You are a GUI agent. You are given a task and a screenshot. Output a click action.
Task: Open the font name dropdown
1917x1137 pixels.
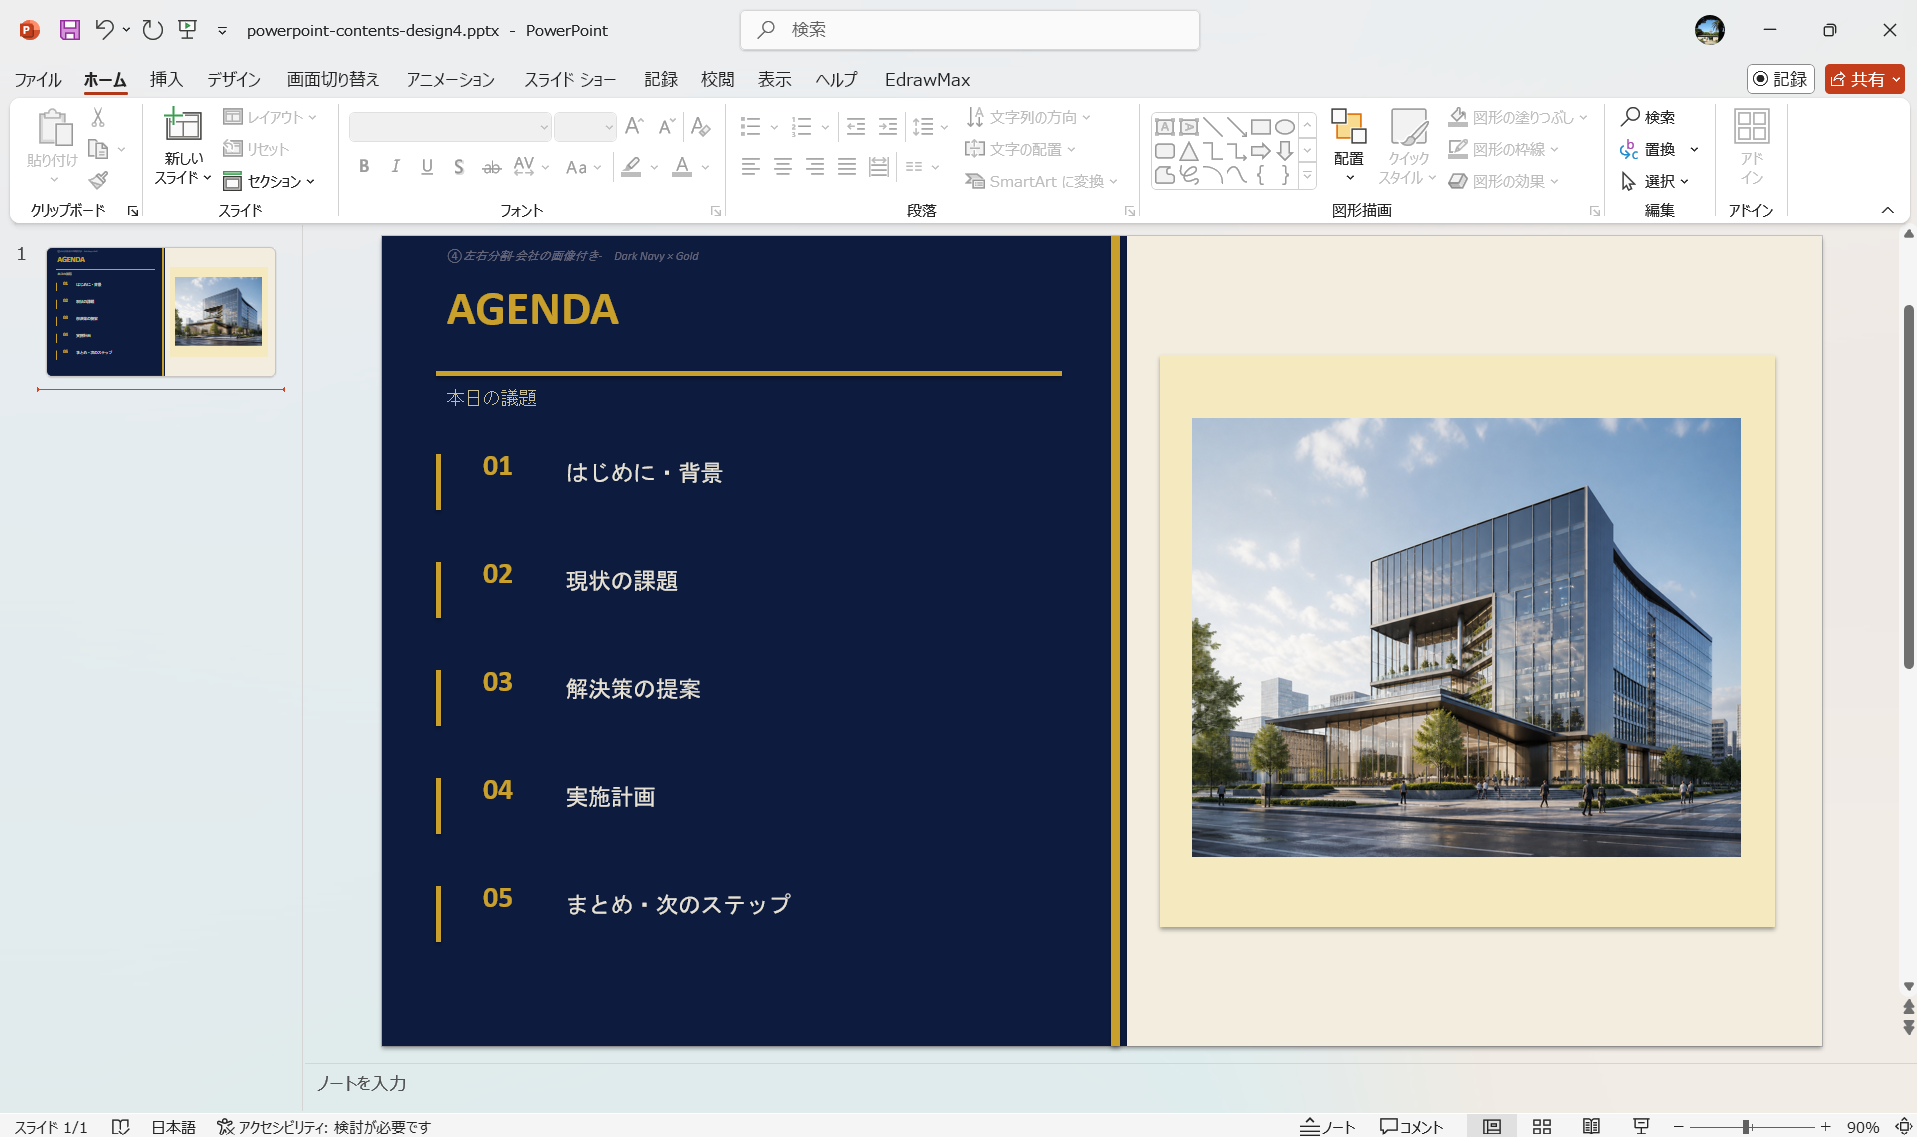(544, 127)
